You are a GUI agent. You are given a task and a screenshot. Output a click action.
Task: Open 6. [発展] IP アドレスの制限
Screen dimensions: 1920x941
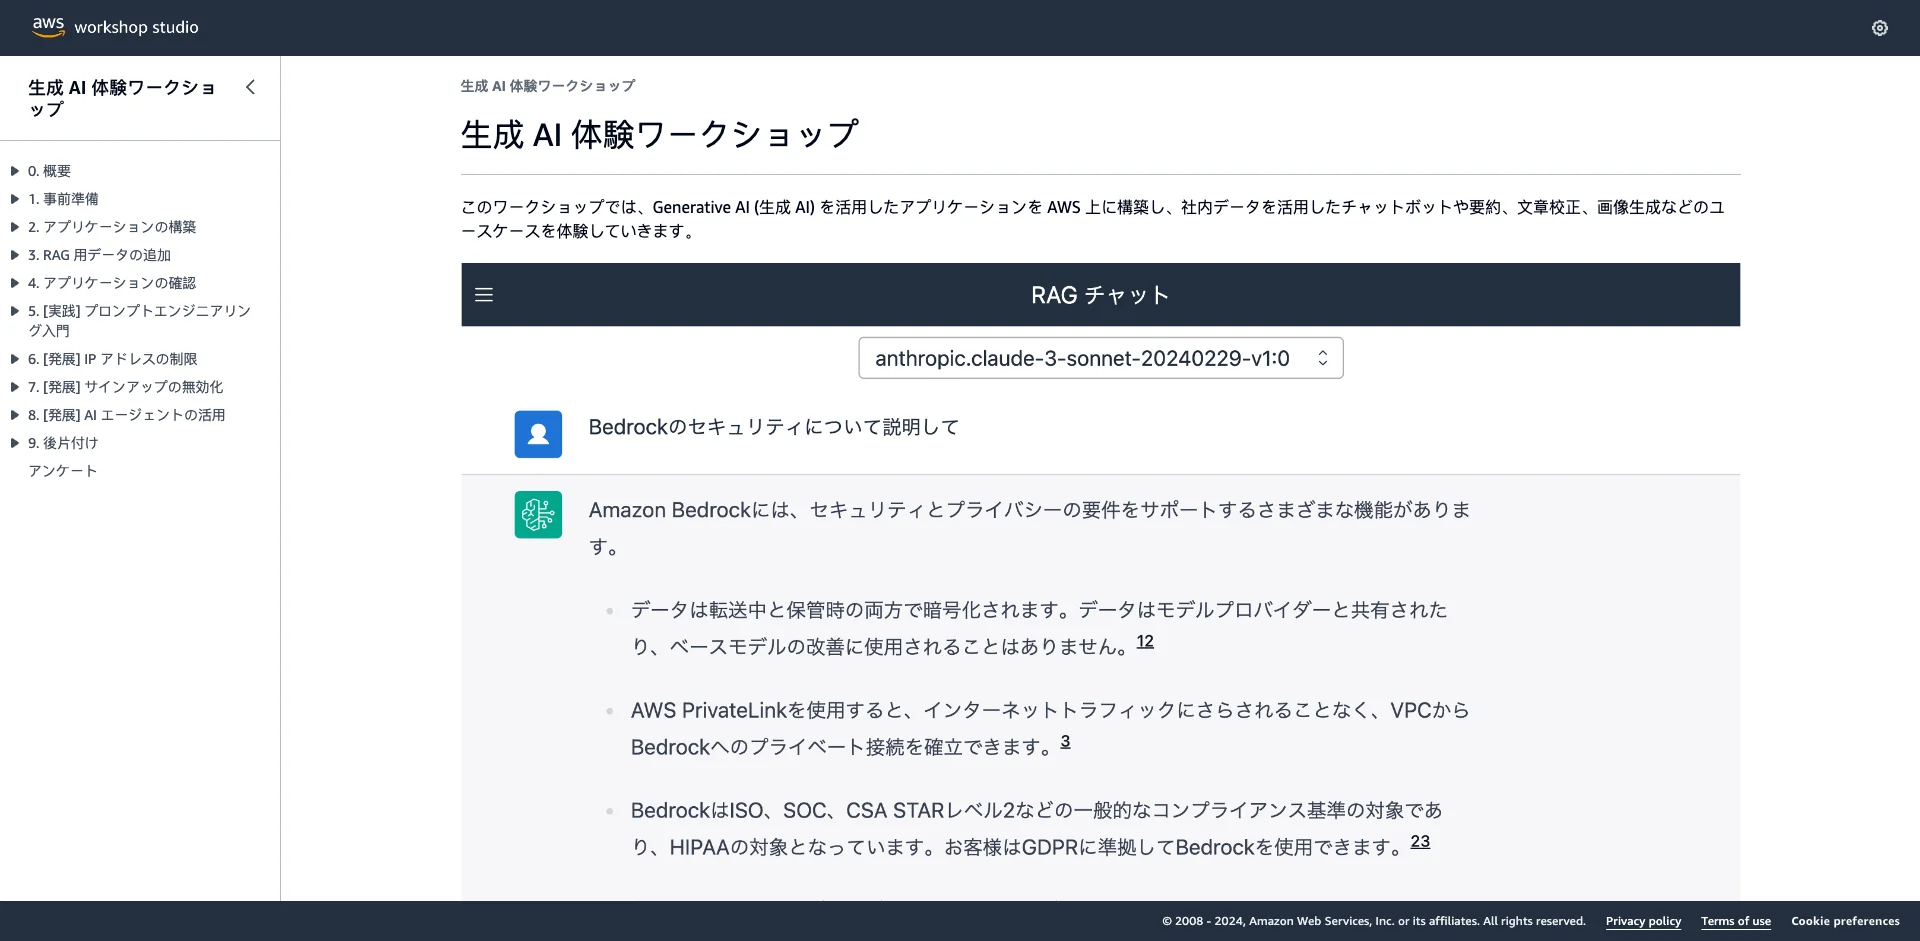click(112, 359)
